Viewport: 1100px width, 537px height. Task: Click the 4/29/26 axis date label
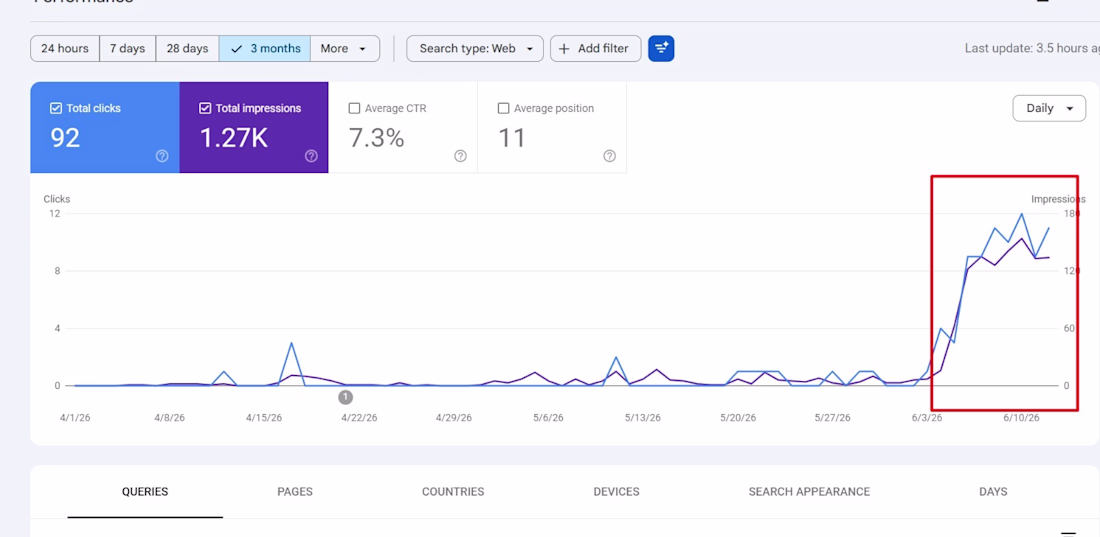coord(453,418)
